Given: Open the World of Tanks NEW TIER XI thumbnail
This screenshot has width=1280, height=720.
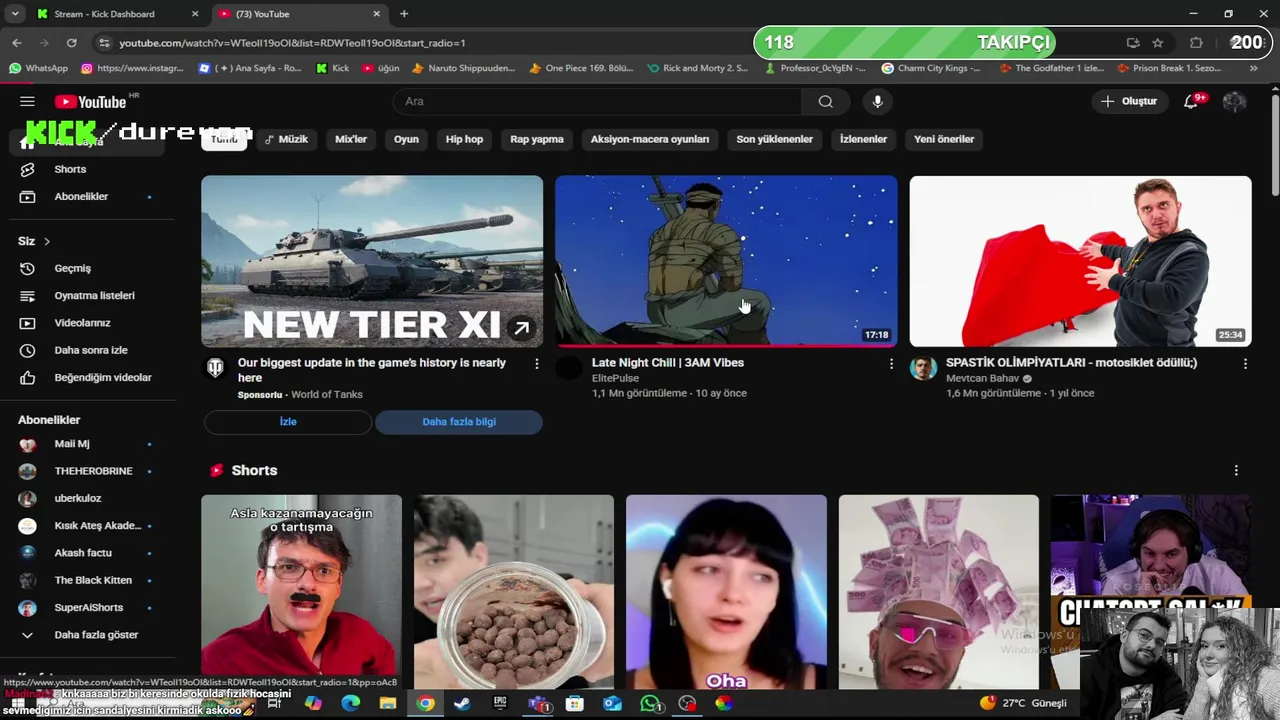Looking at the screenshot, I should click(x=372, y=261).
